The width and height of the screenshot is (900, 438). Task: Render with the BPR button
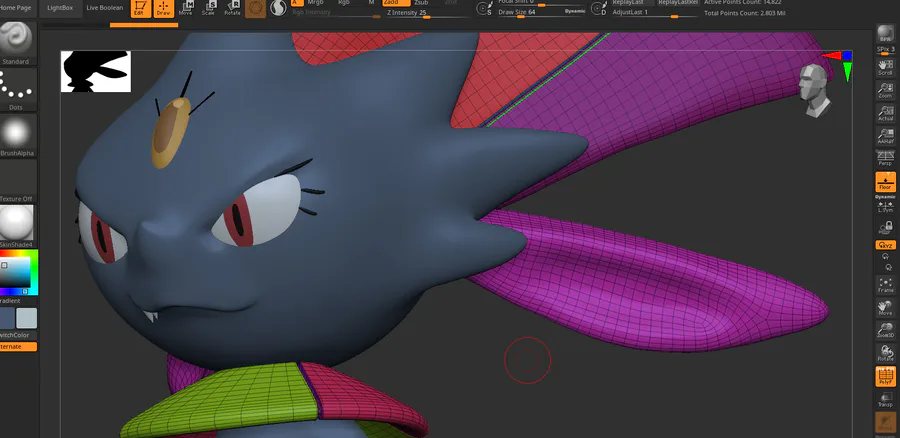pyautogui.click(x=885, y=34)
